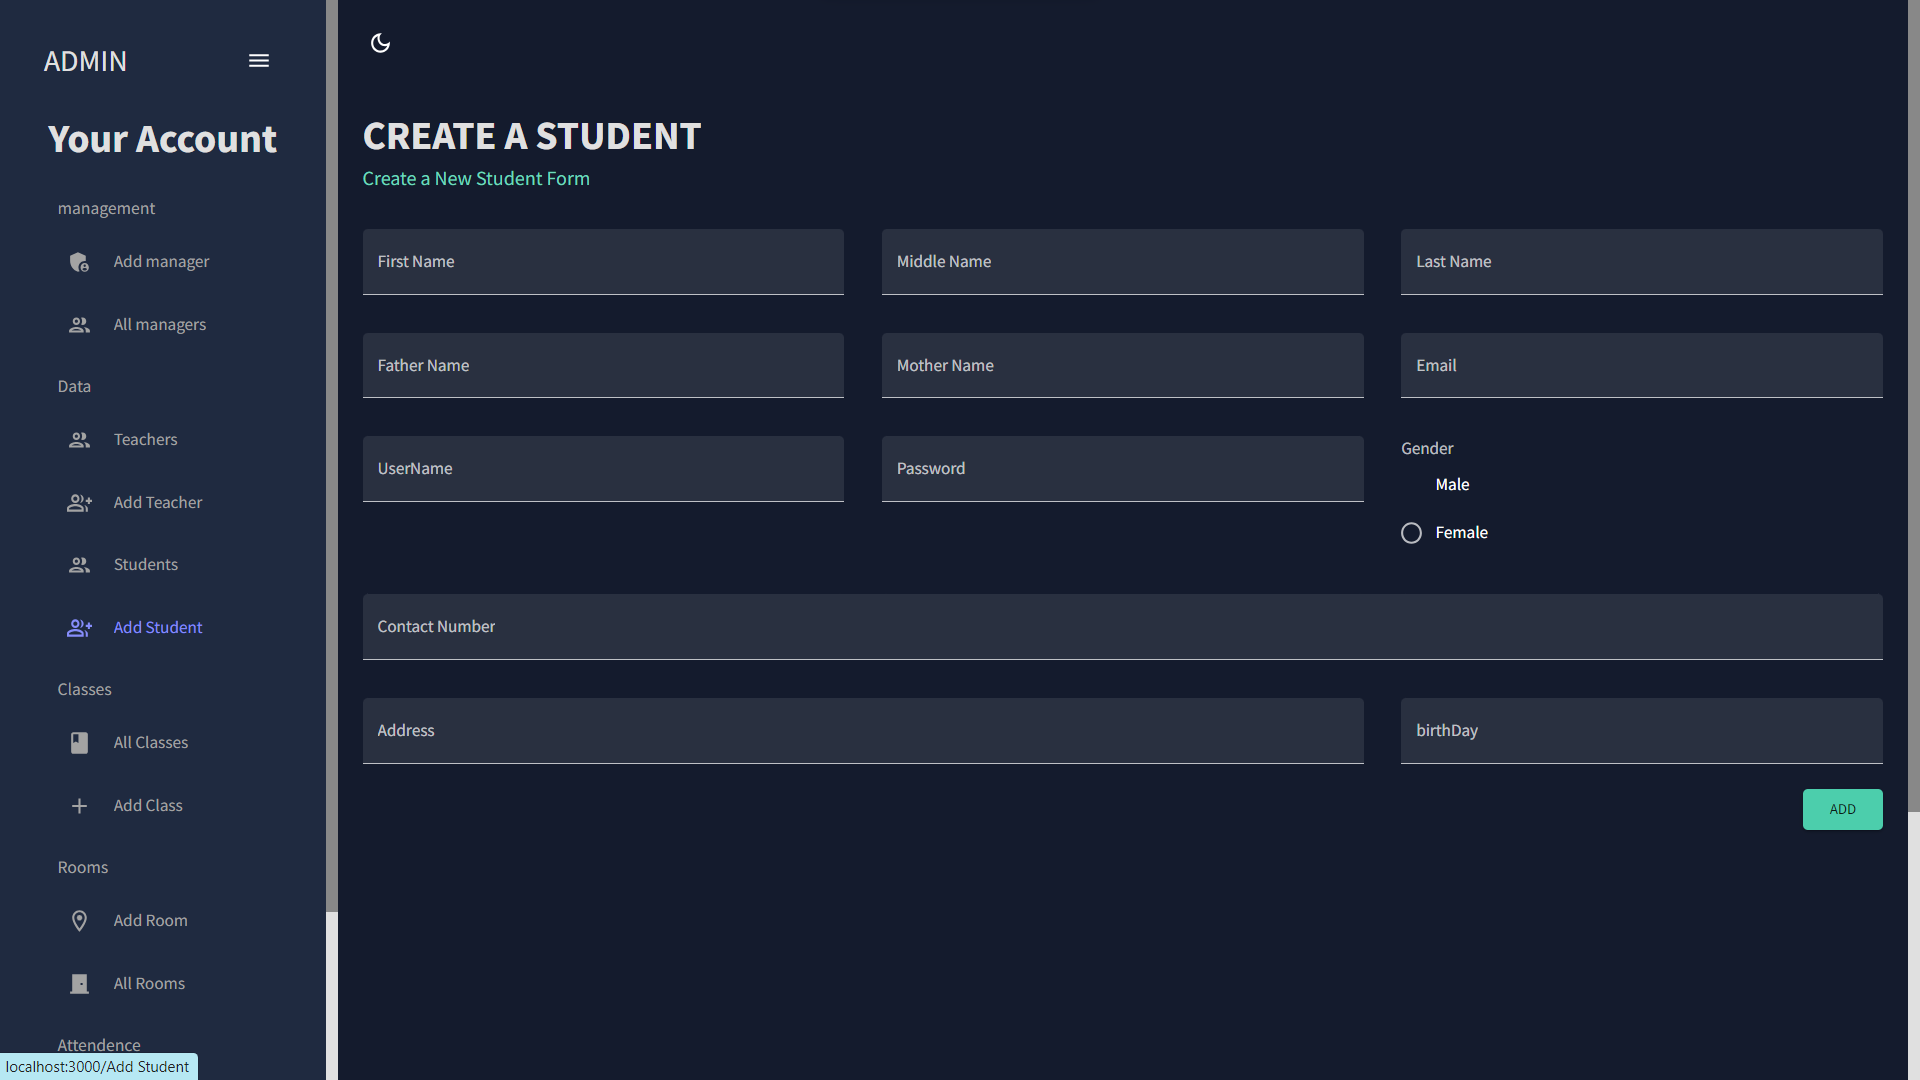The height and width of the screenshot is (1080, 1920).
Task: Toggle dark mode moon icon
Action: coord(380,43)
